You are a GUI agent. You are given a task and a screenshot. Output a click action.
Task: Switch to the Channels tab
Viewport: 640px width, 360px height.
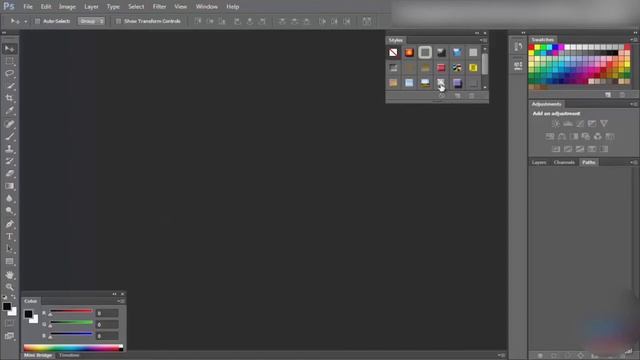564,162
